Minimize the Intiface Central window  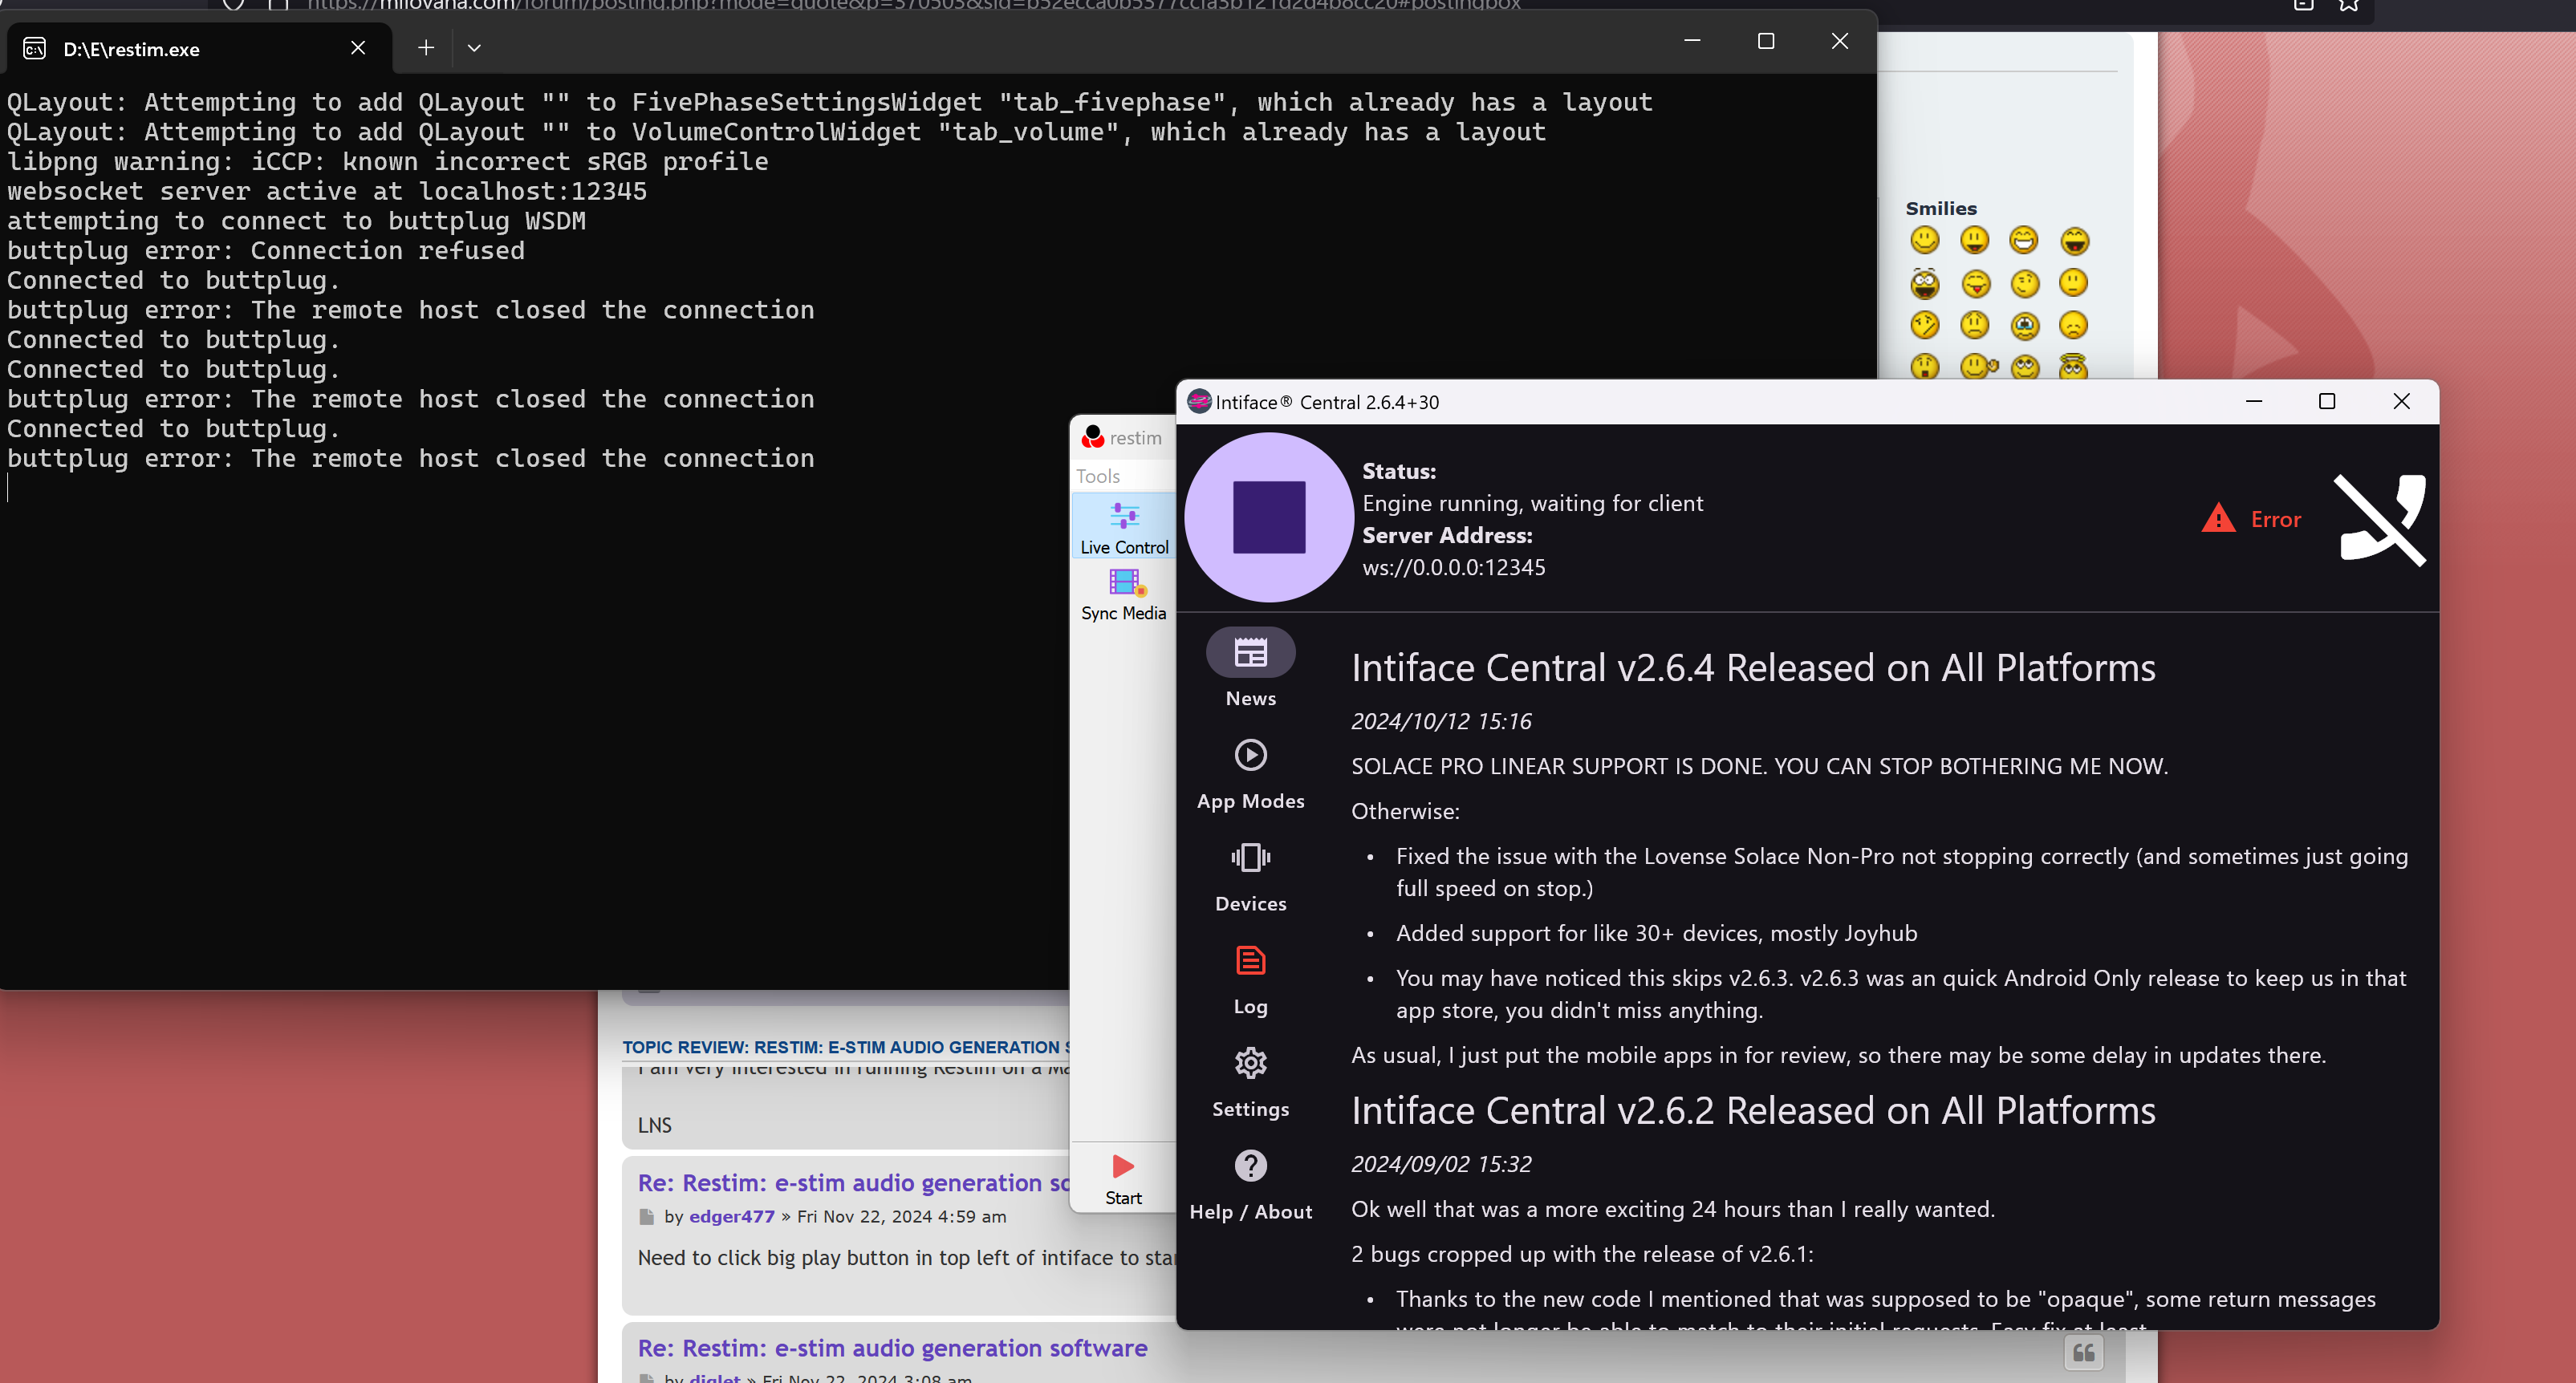[x=2254, y=401]
